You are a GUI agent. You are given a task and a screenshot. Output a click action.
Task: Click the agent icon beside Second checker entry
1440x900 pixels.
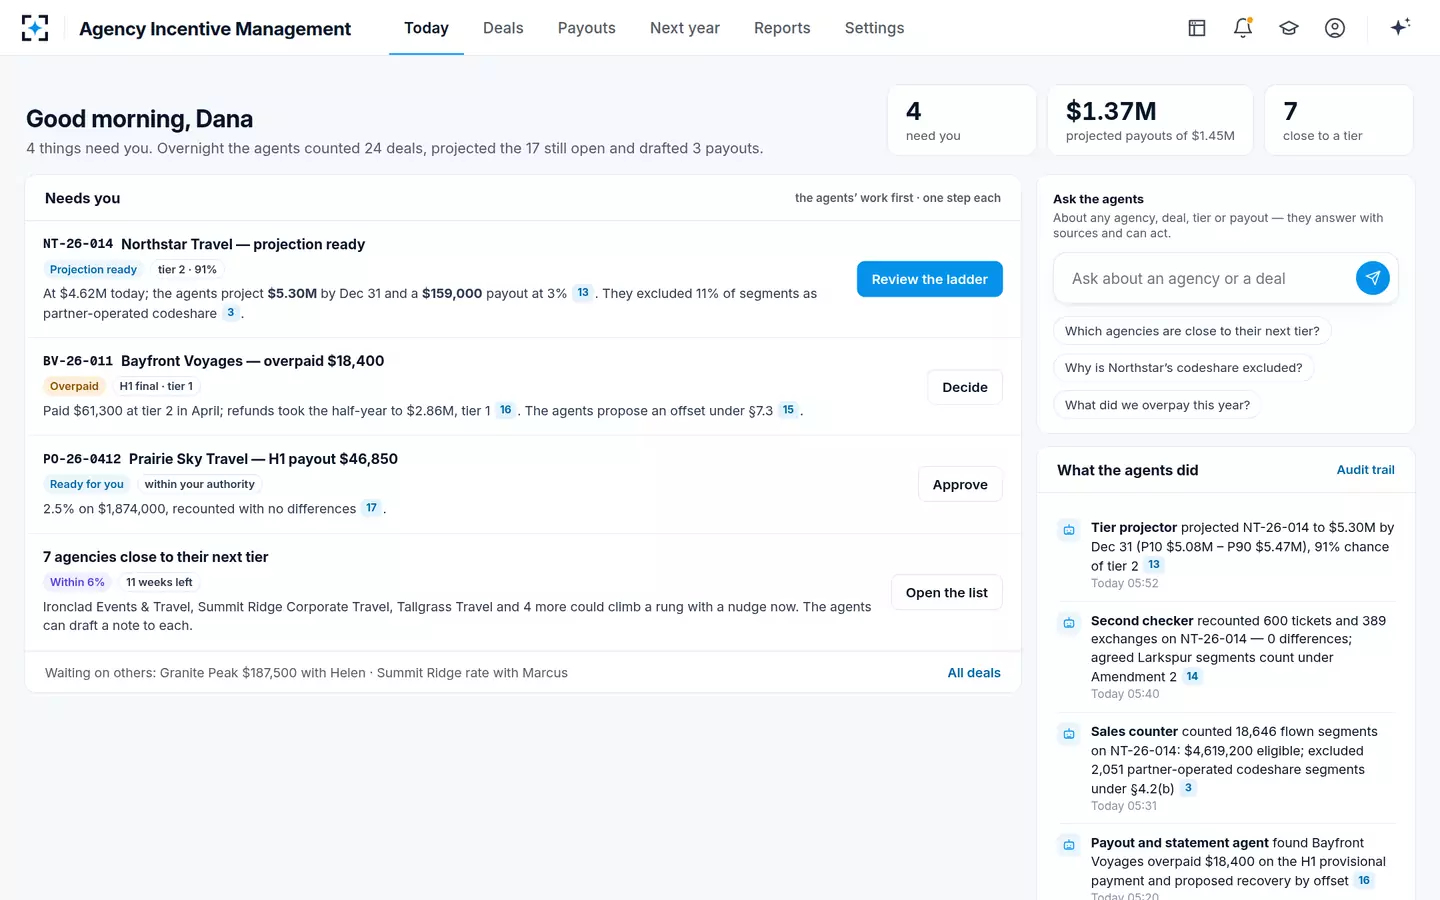click(1069, 623)
